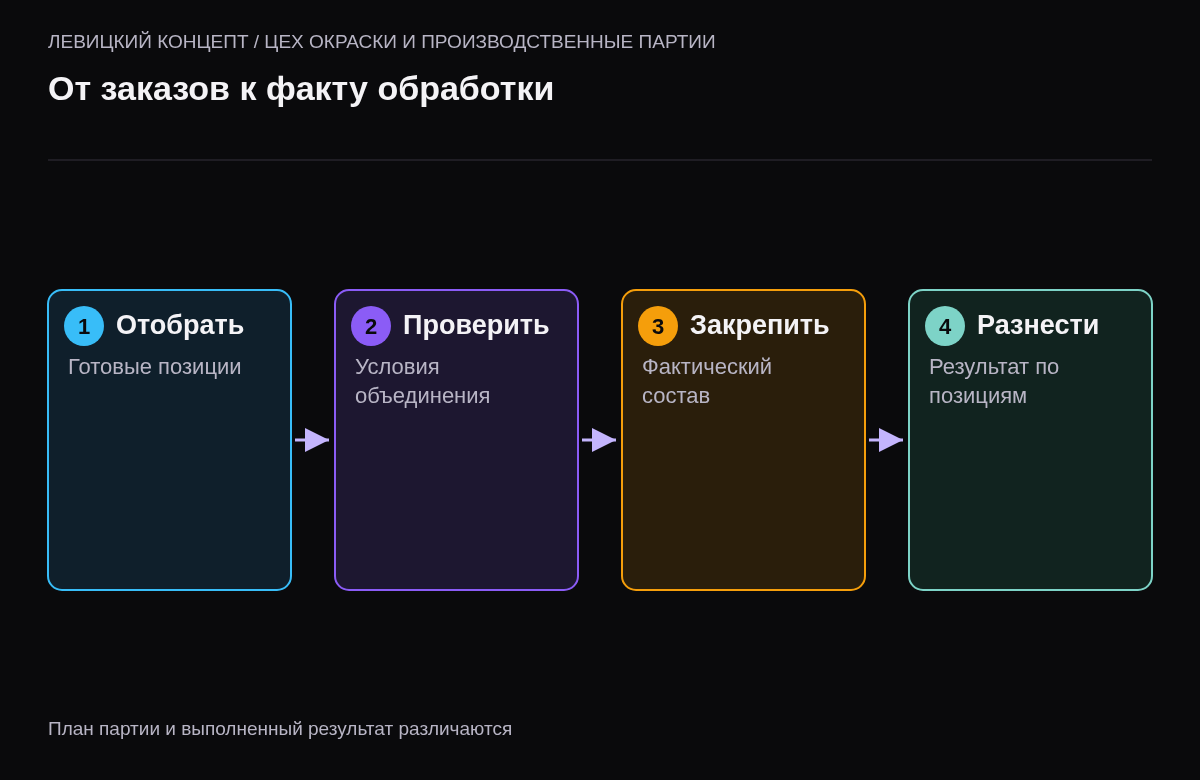Select the 'Закрепить' step title

[x=760, y=325]
